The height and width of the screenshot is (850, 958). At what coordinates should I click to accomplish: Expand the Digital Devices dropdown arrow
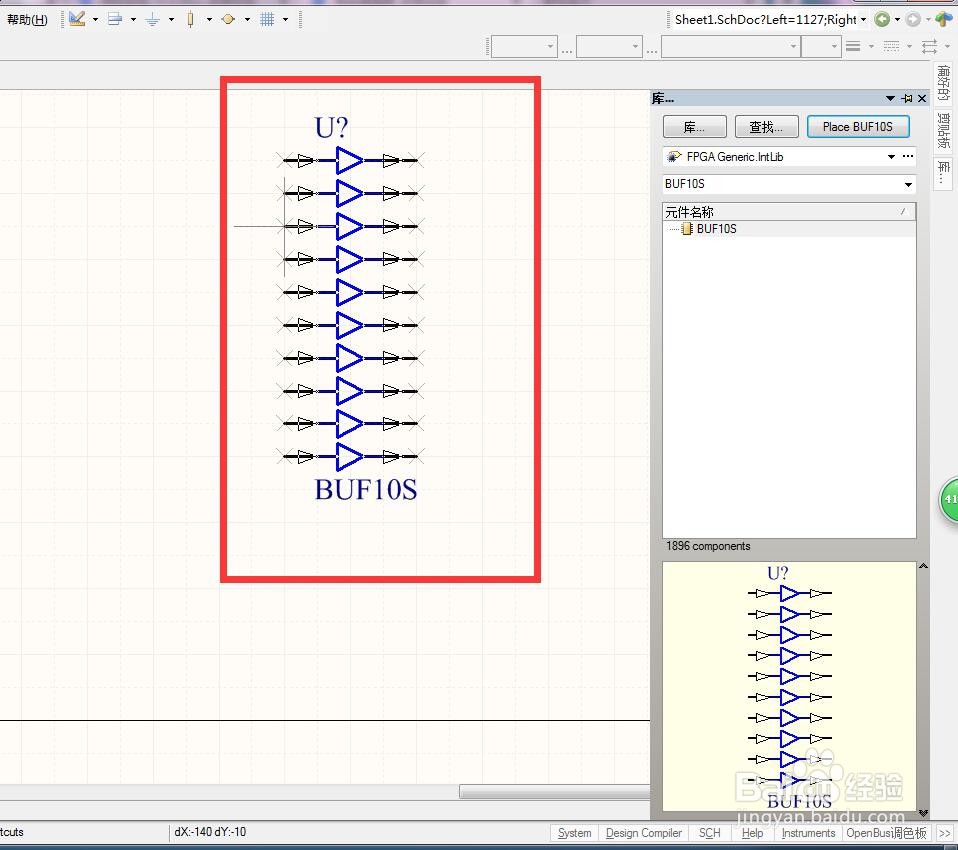point(209,20)
